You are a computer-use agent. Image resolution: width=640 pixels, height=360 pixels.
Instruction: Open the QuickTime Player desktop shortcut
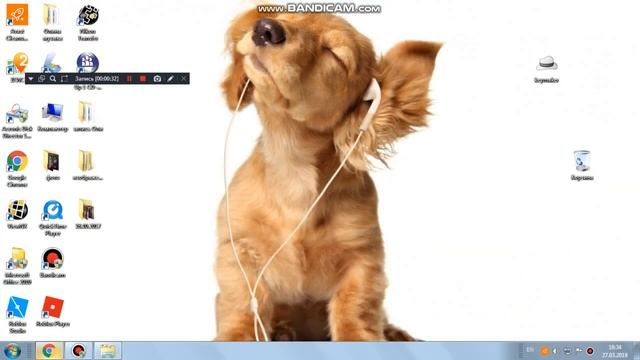[53, 218]
